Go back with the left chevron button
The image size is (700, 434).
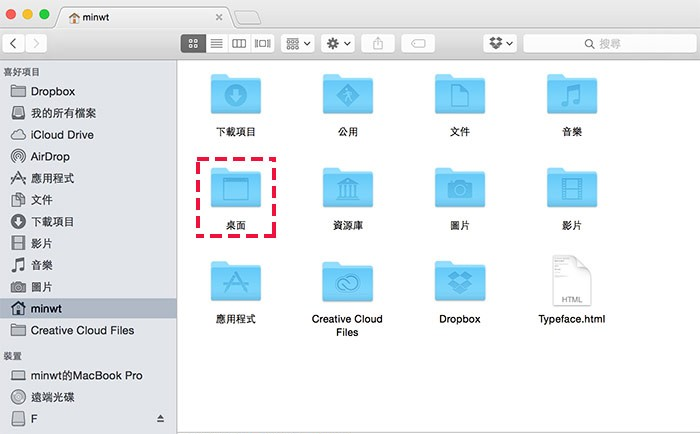13,43
